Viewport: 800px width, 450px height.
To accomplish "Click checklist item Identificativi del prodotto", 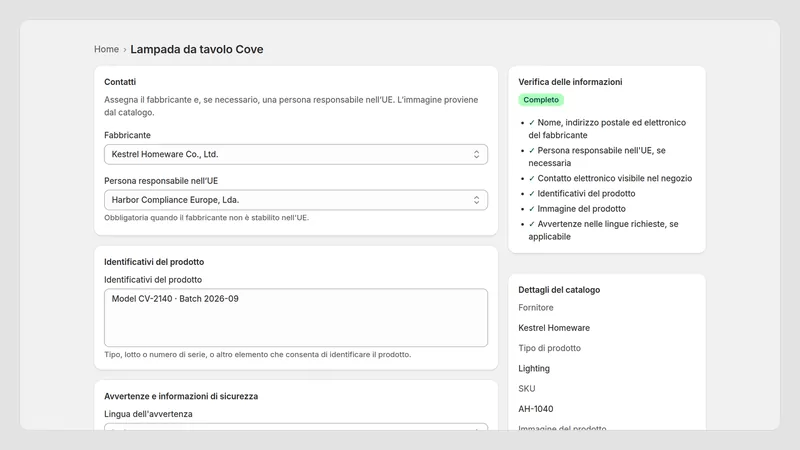I will 582,193.
